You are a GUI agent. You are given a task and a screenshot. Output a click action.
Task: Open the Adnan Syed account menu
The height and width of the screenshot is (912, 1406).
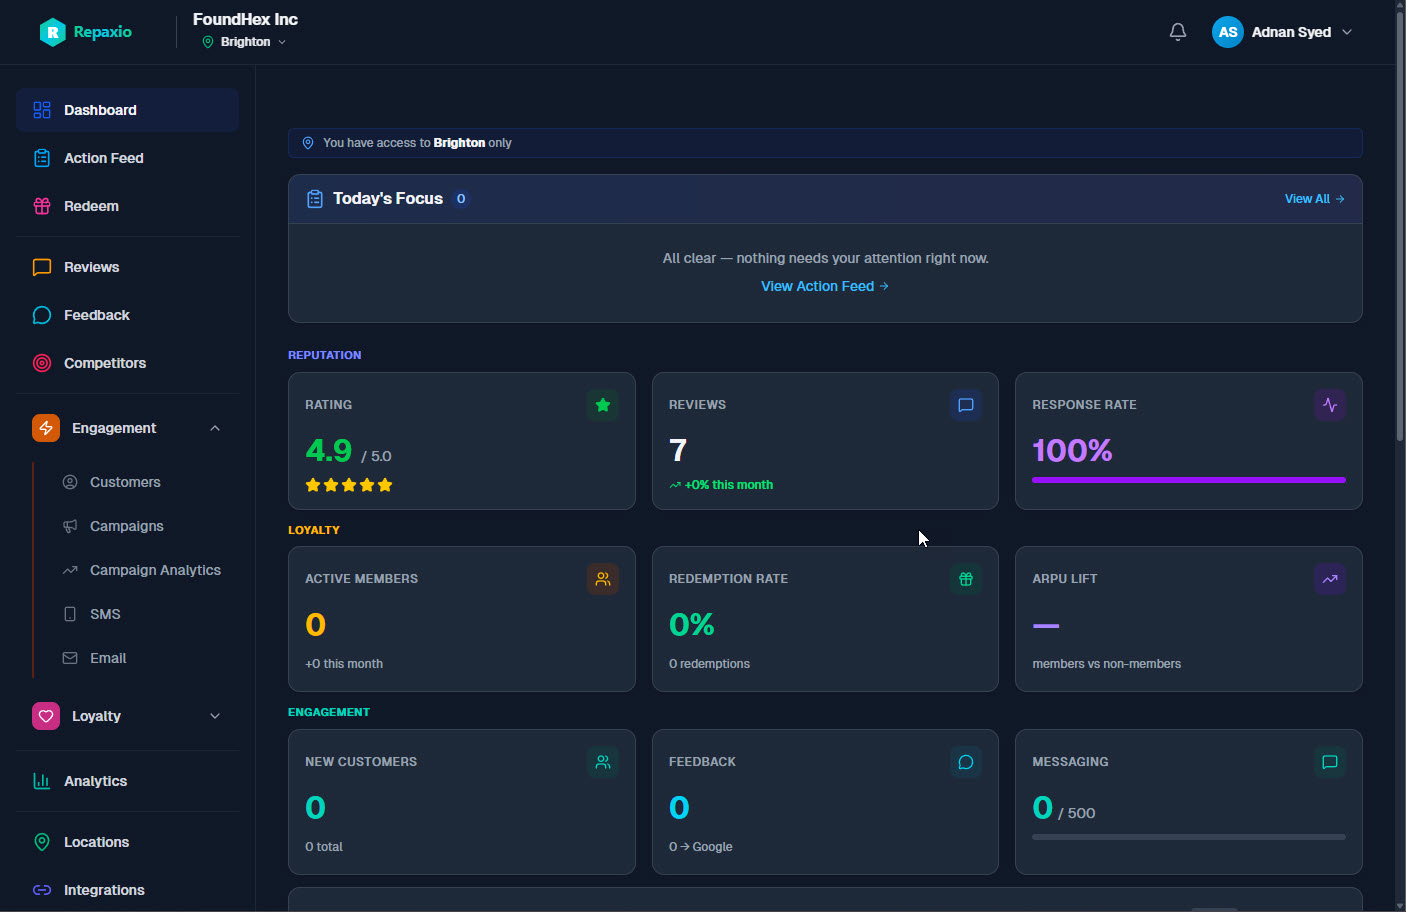pyautogui.click(x=1283, y=32)
